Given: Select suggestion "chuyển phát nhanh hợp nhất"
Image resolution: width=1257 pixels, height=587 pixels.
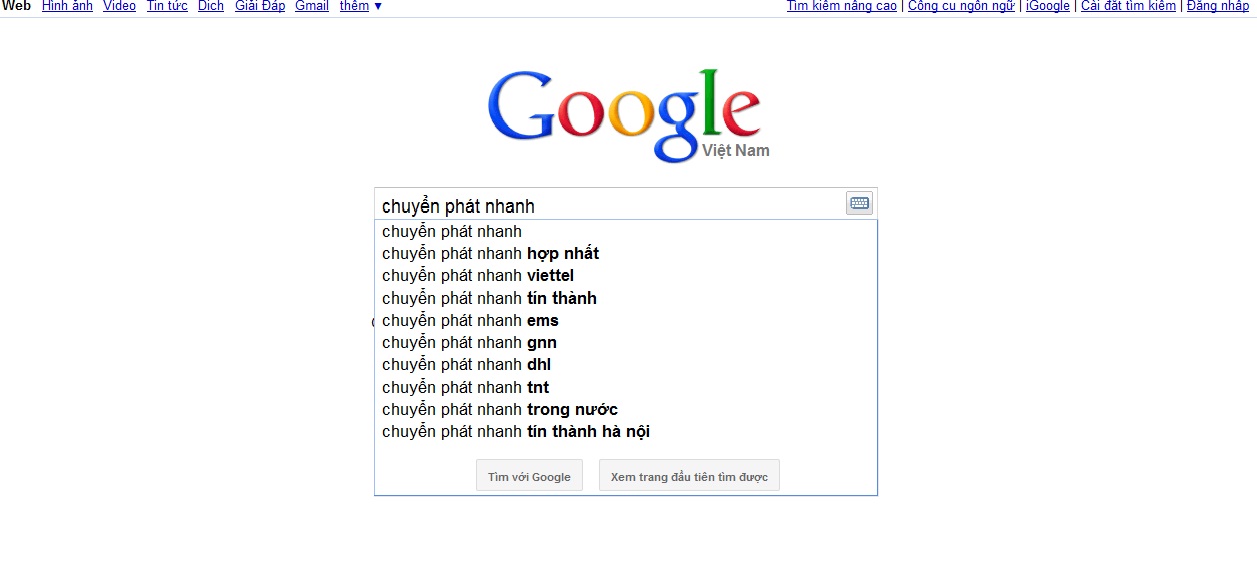Looking at the screenshot, I should [626, 254].
